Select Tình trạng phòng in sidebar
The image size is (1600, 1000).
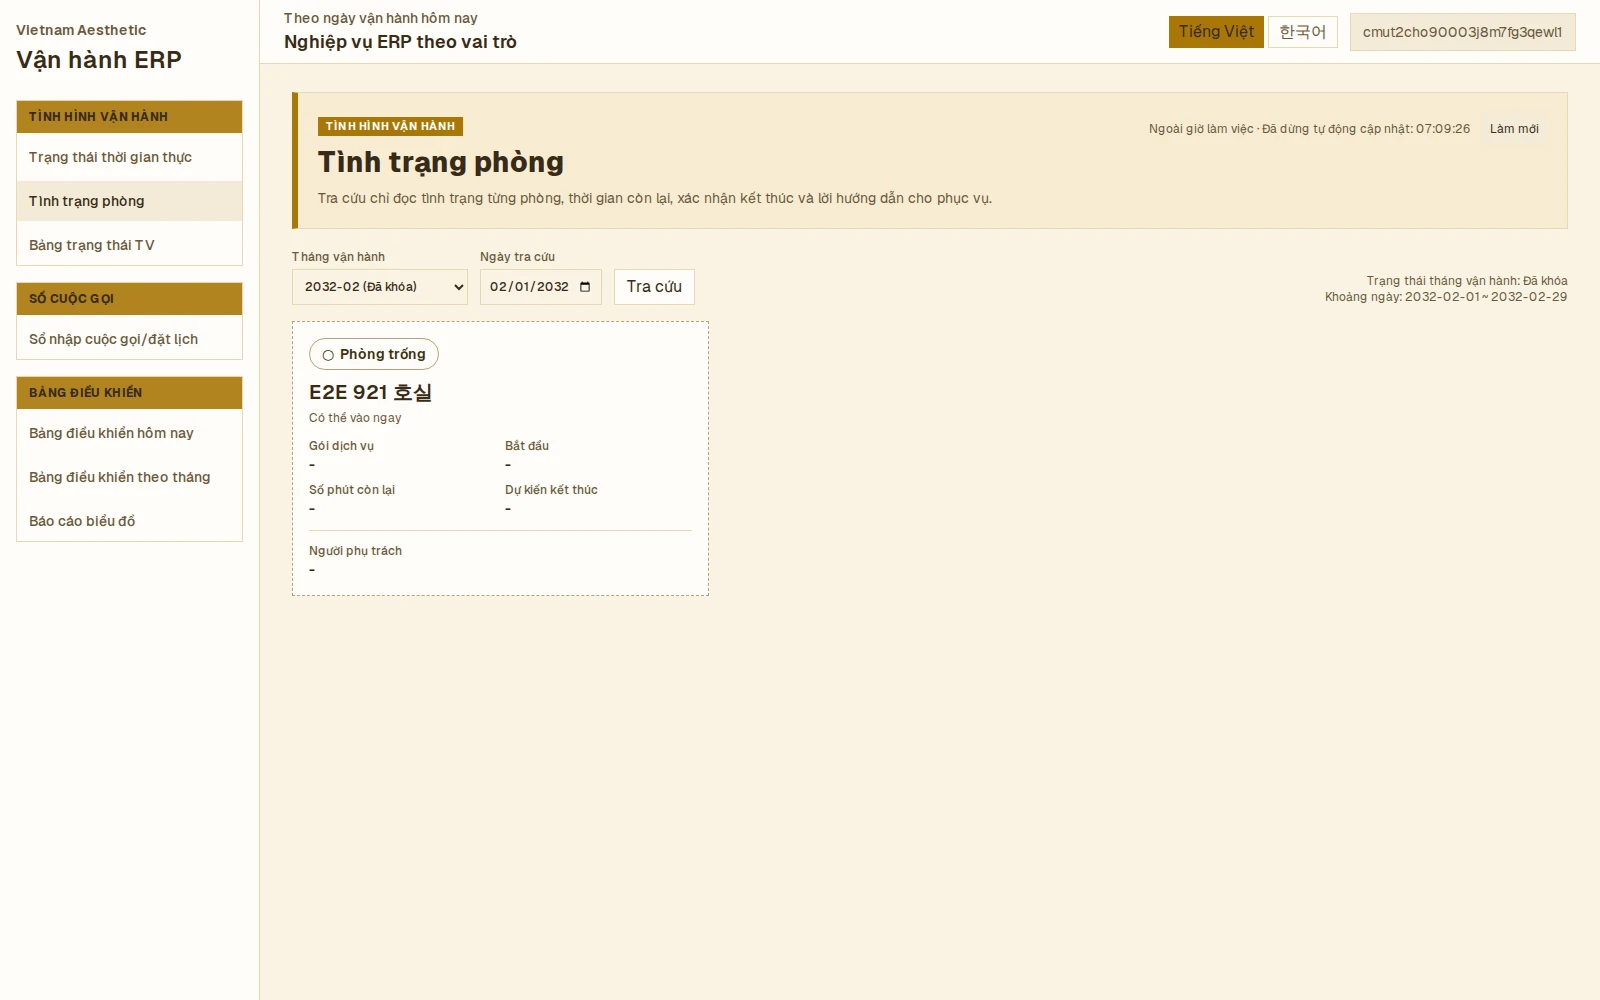pos(129,201)
